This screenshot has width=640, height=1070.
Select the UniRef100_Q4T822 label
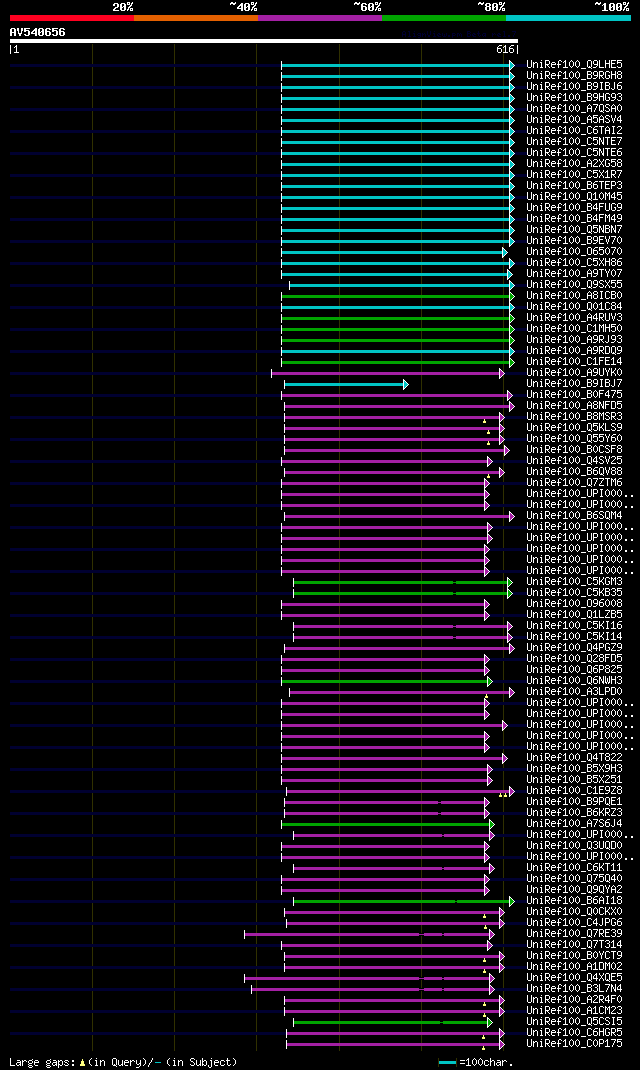tap(574, 757)
